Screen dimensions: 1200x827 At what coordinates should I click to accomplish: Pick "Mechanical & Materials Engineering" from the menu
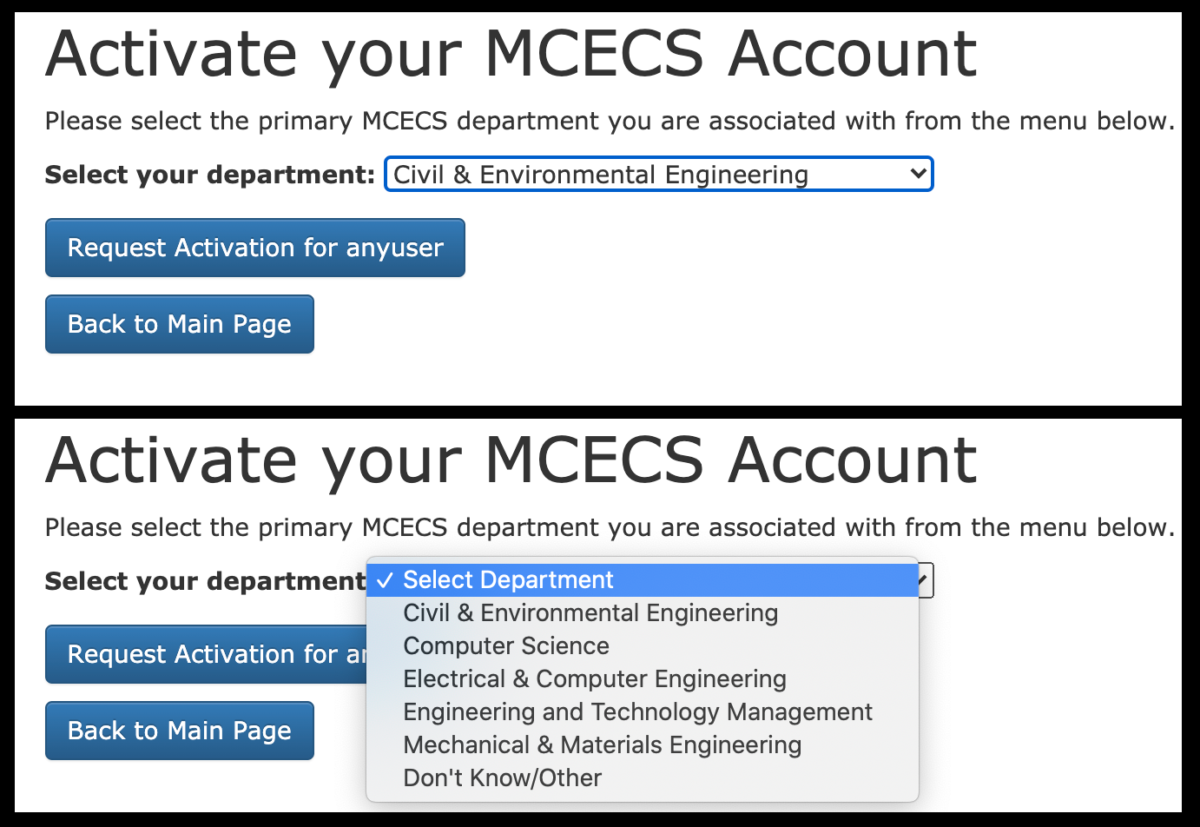click(x=601, y=744)
